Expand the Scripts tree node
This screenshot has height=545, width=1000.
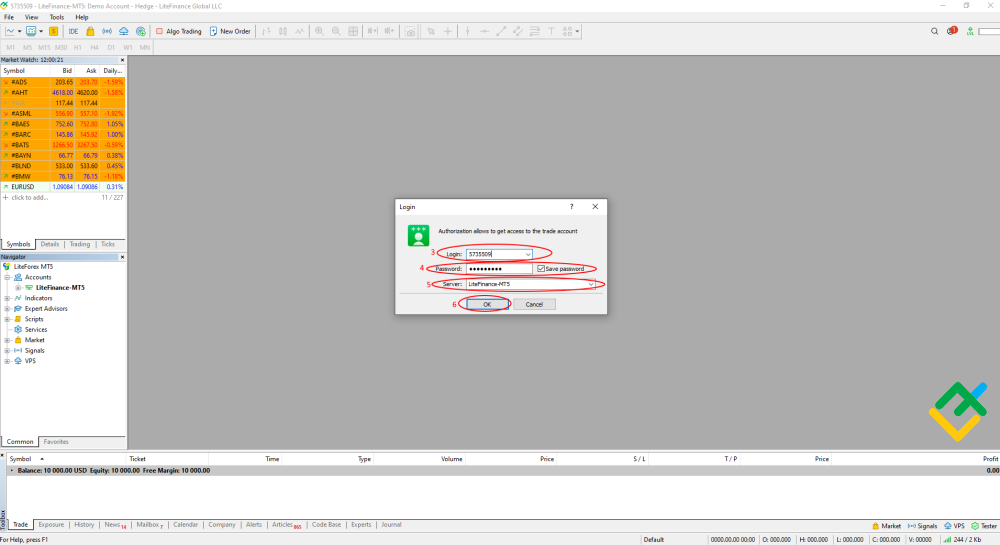(8, 319)
